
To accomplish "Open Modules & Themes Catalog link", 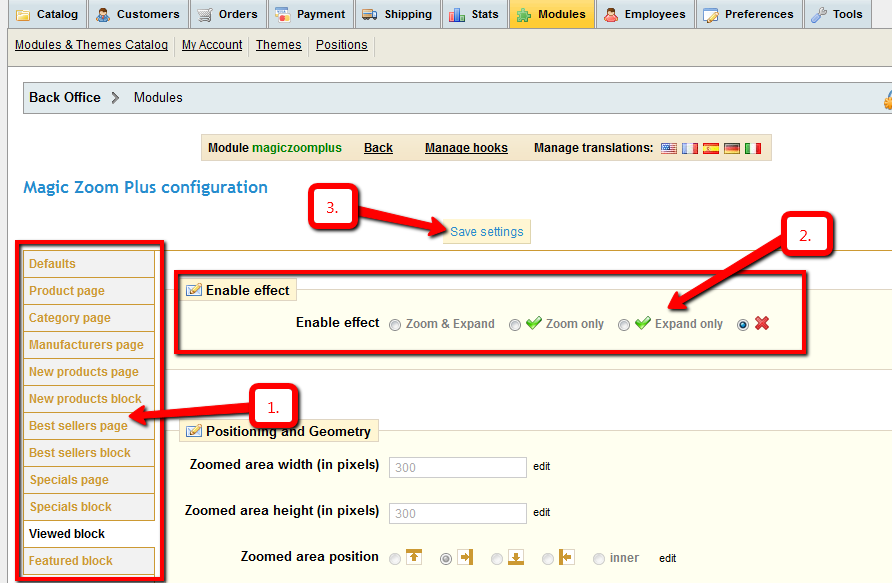I will tap(91, 45).
